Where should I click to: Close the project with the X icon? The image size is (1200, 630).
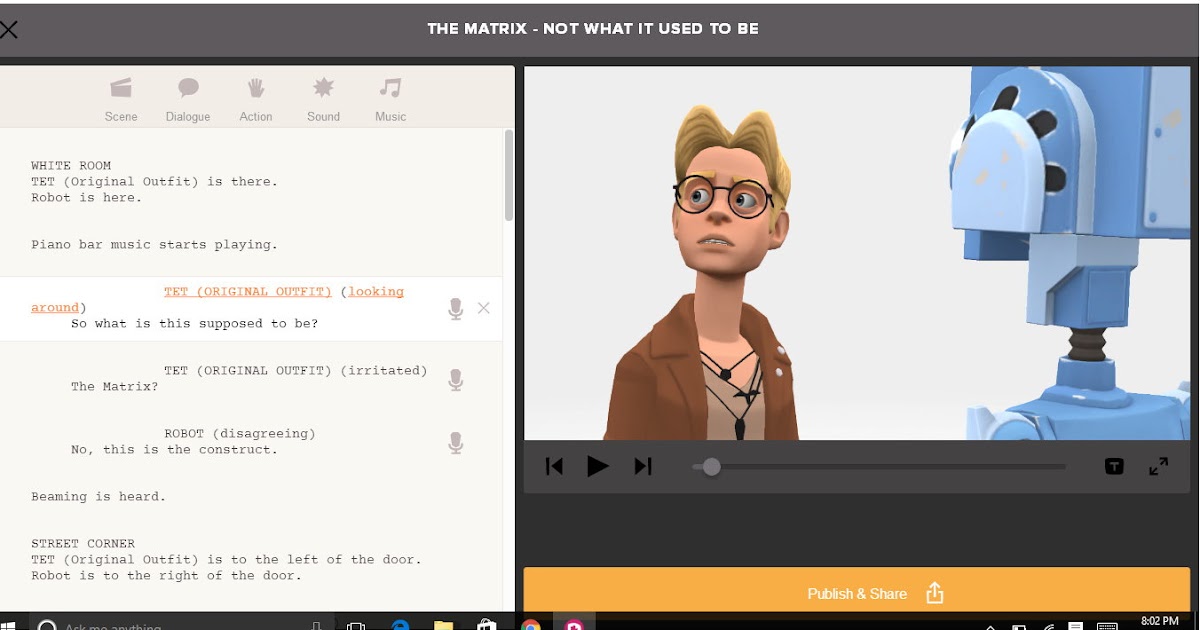tap(8, 29)
